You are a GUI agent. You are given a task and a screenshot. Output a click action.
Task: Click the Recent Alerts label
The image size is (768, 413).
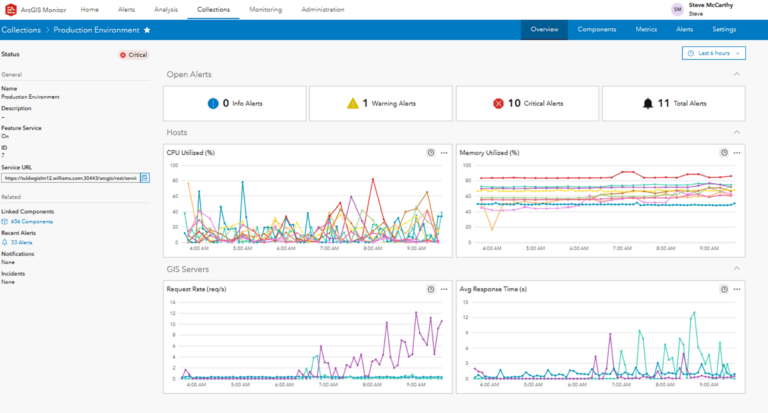[18, 233]
